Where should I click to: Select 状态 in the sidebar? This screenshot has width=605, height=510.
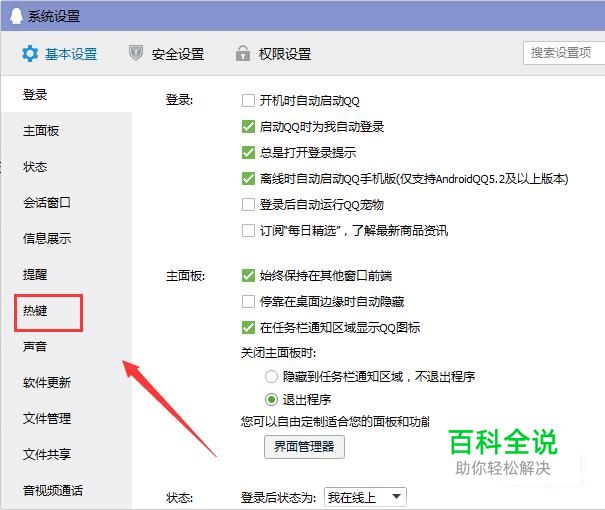35,167
